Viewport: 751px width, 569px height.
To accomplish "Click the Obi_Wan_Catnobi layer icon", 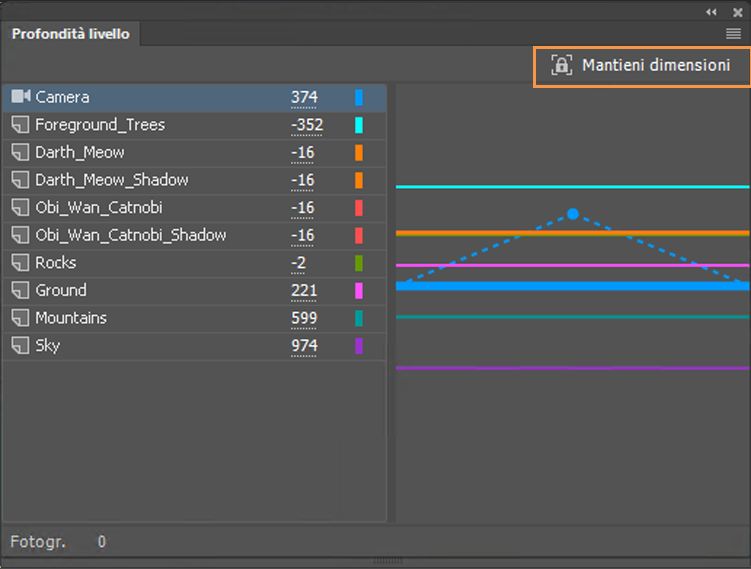I will pos(20,208).
